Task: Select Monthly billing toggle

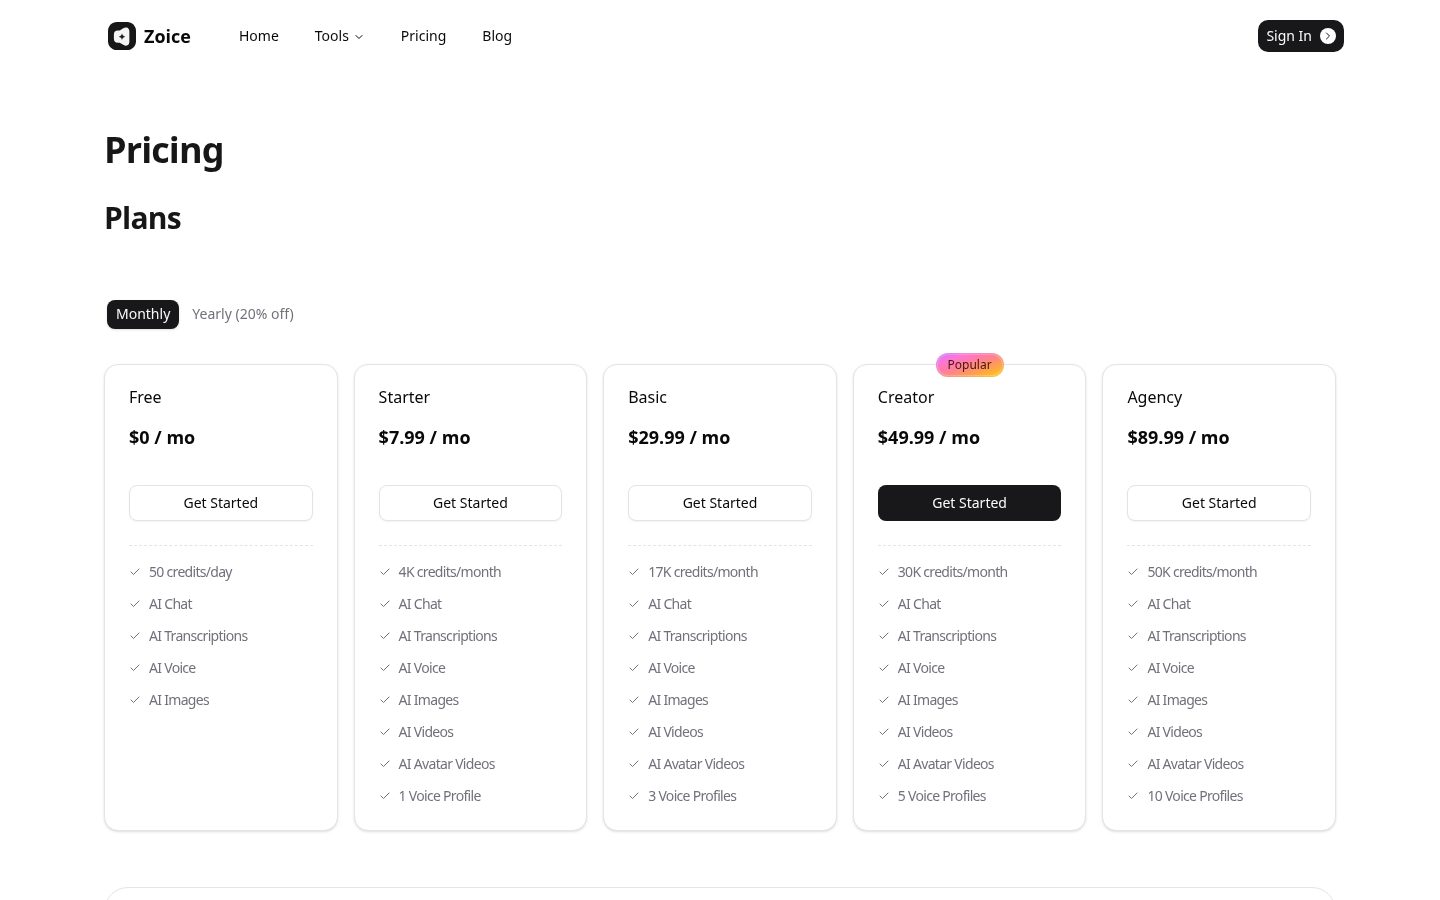Action: (143, 314)
